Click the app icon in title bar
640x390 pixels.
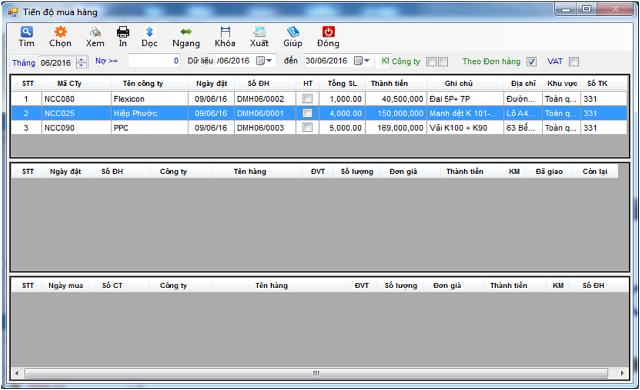point(13,12)
